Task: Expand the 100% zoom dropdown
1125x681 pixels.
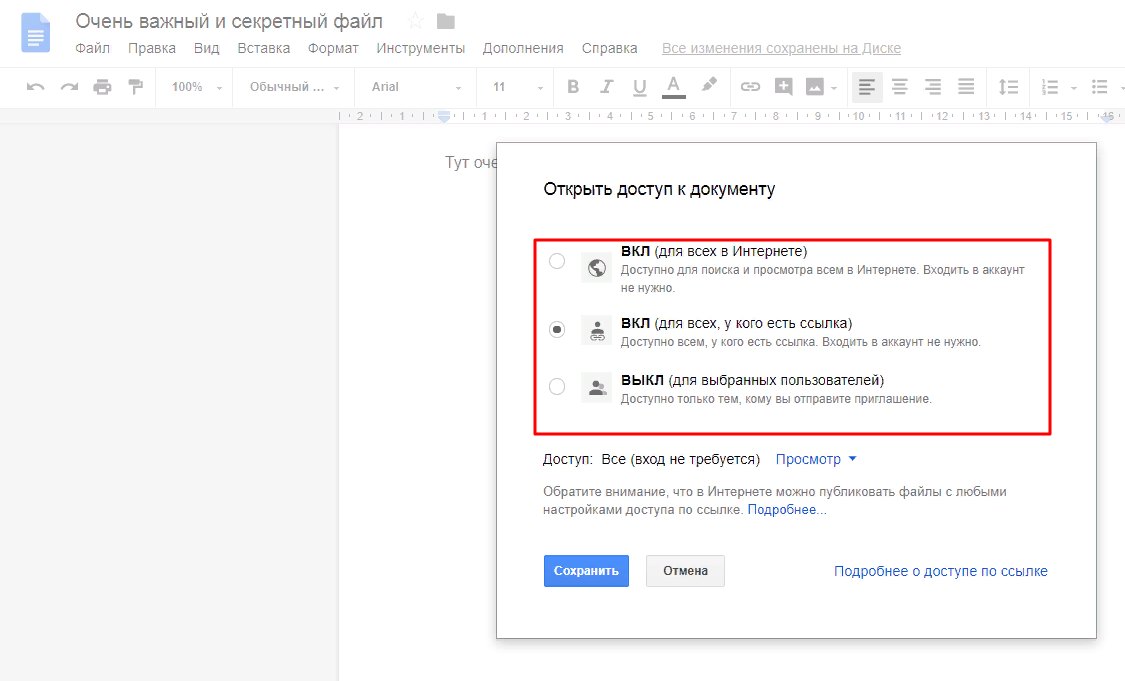Action: tap(196, 87)
